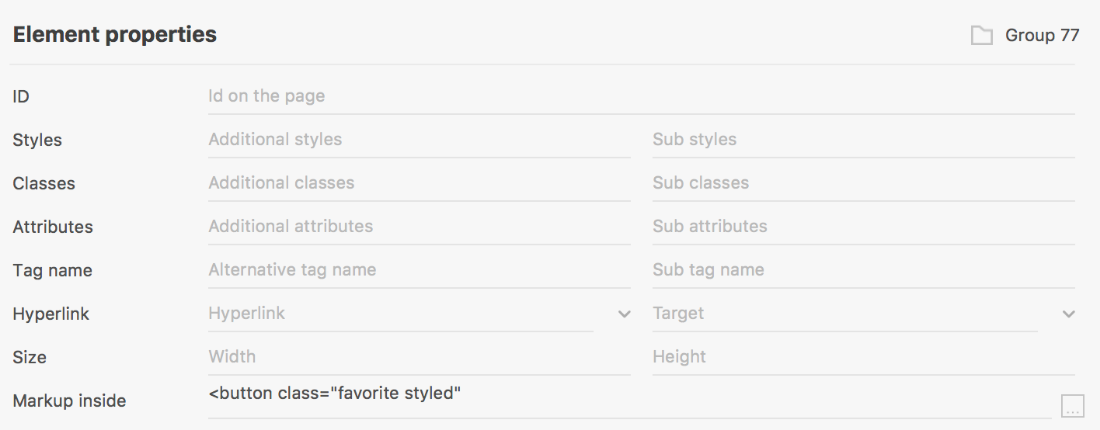Viewport: 1100px width, 430px height.
Task: Focus the Width size field
Action: [x=419, y=357]
